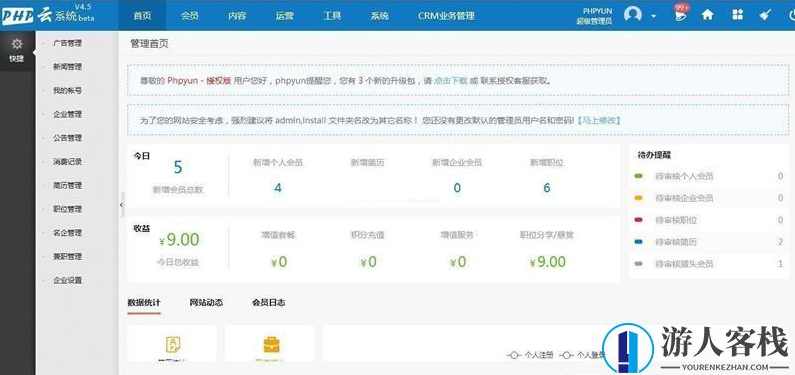Go to site home via house icon

[708, 15]
